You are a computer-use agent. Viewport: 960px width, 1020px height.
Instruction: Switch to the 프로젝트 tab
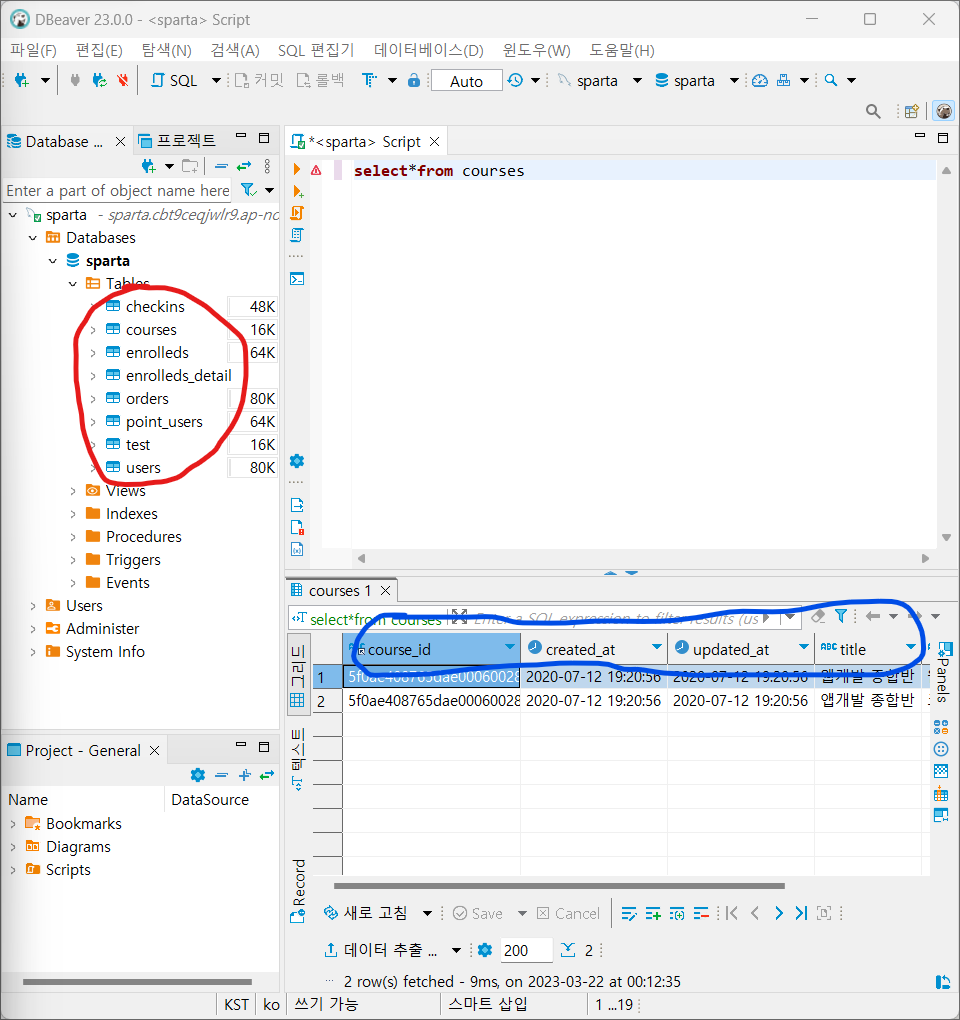pos(178,141)
